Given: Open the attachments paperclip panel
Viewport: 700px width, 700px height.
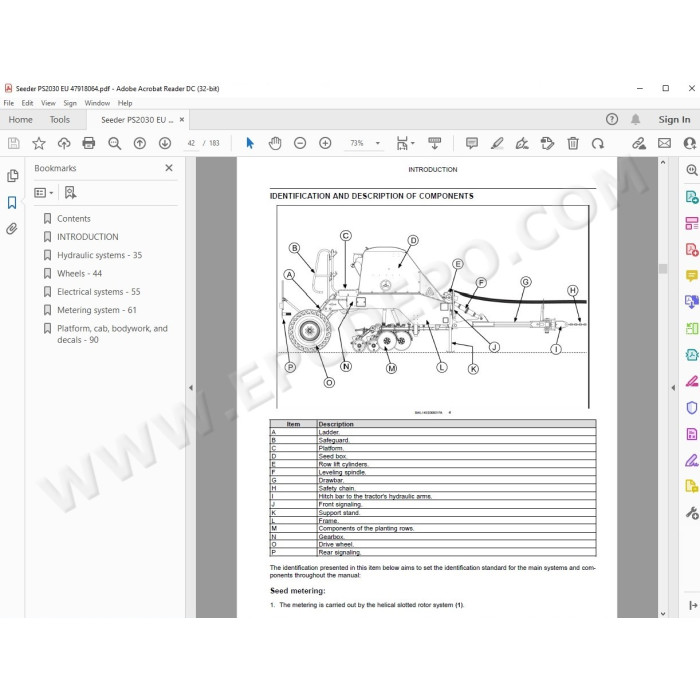Looking at the screenshot, I should pos(12,229).
